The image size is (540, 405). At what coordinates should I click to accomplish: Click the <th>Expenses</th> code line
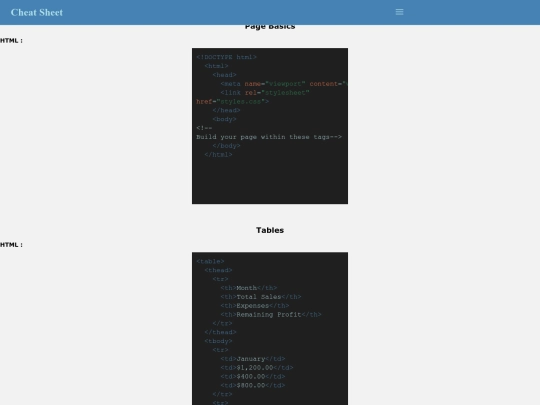(255, 306)
